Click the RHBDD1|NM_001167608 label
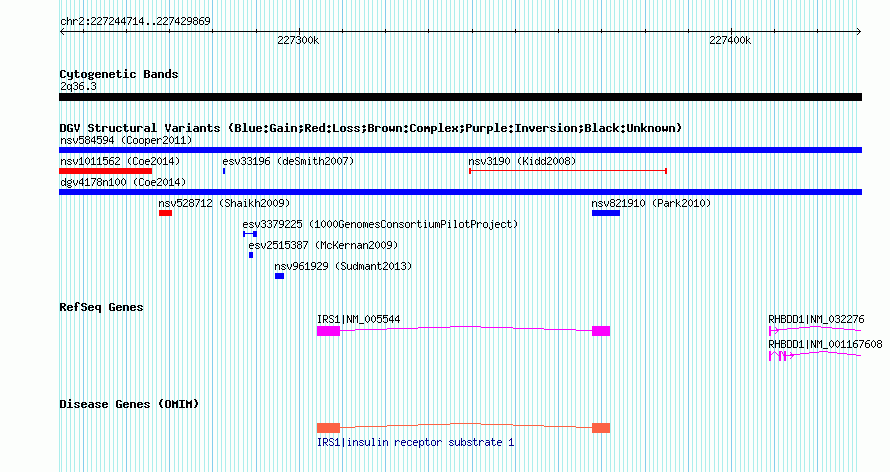890x472 pixels. [825, 344]
